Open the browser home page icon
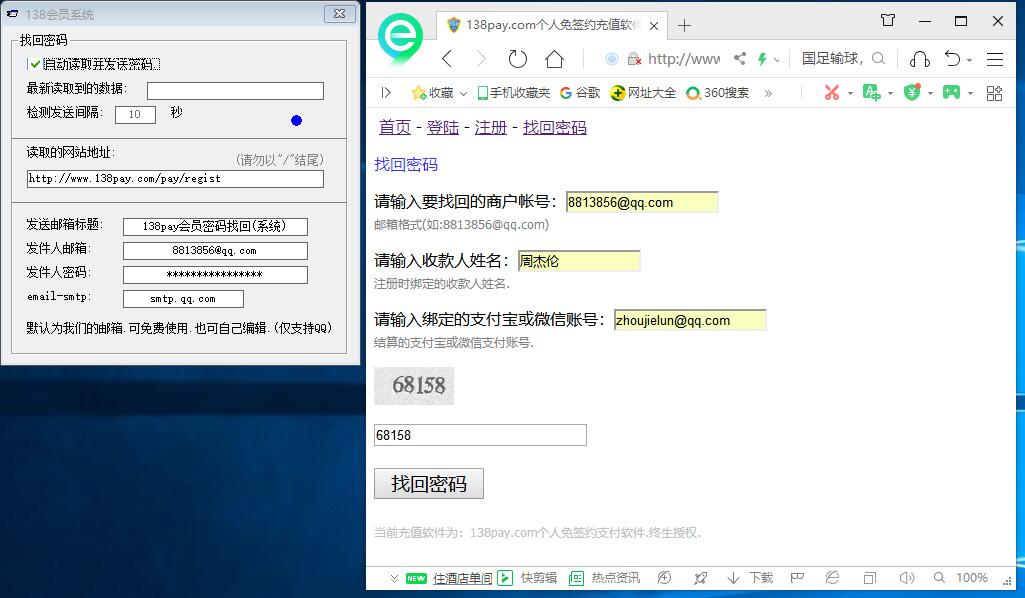 [x=554, y=59]
